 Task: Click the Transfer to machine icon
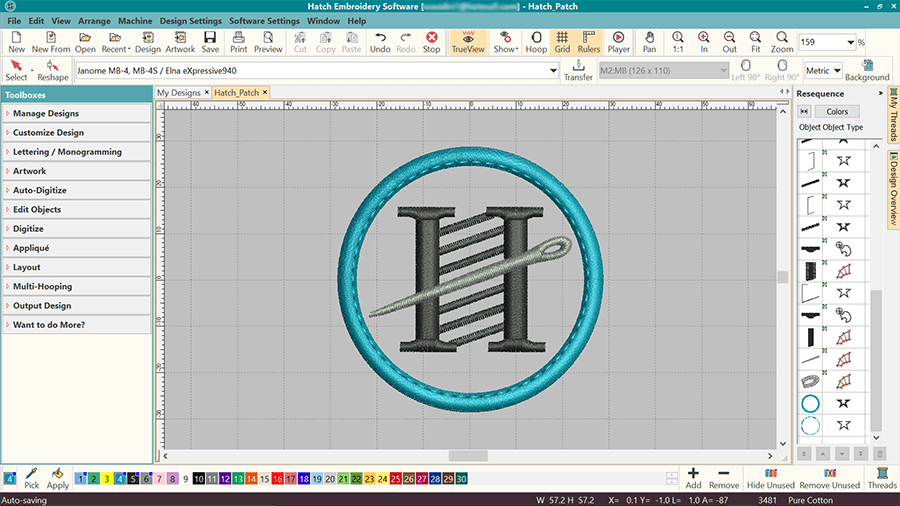(578, 70)
